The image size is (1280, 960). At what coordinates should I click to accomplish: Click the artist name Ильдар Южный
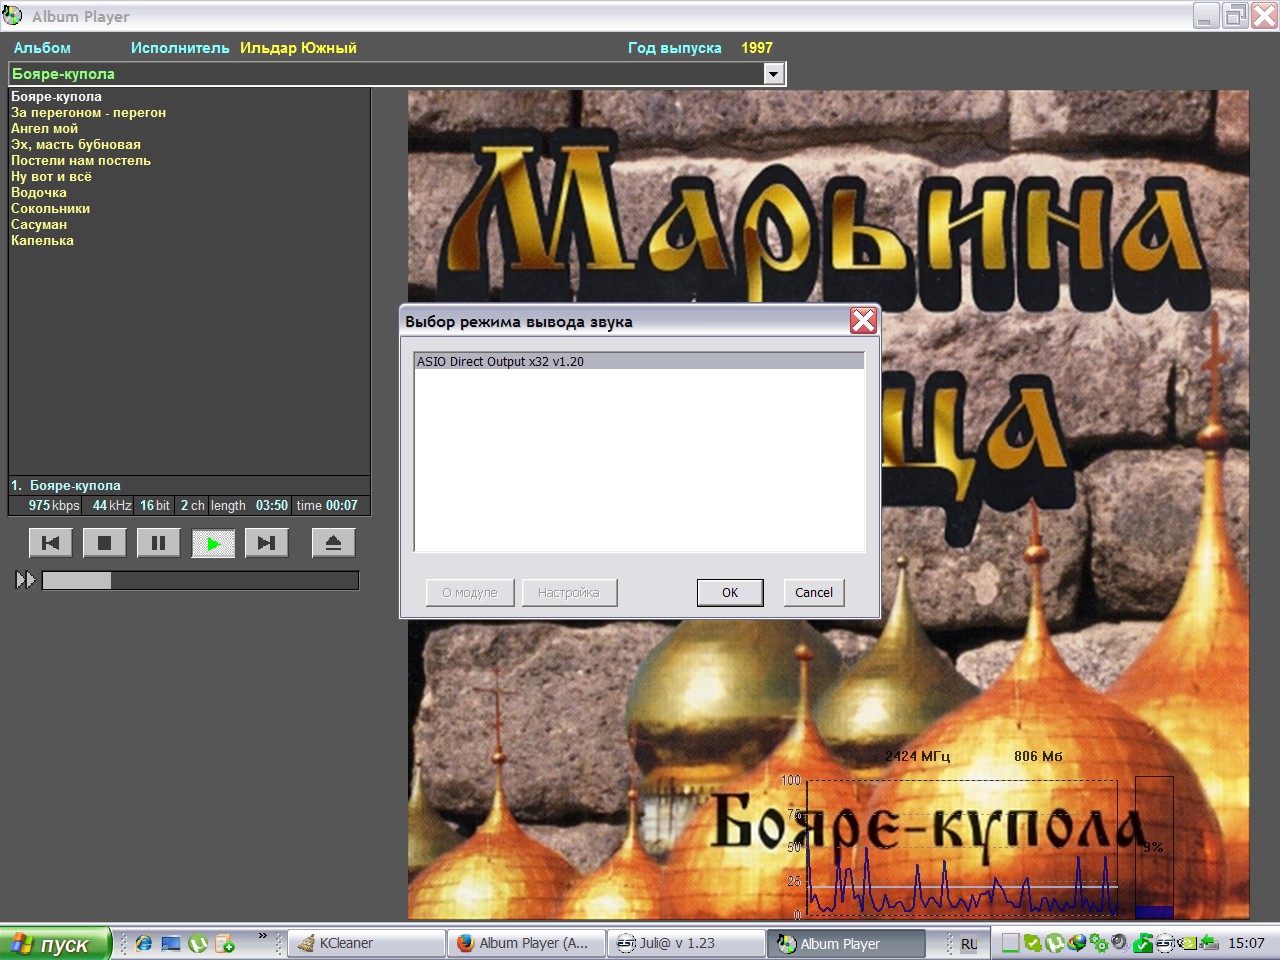pos(298,48)
